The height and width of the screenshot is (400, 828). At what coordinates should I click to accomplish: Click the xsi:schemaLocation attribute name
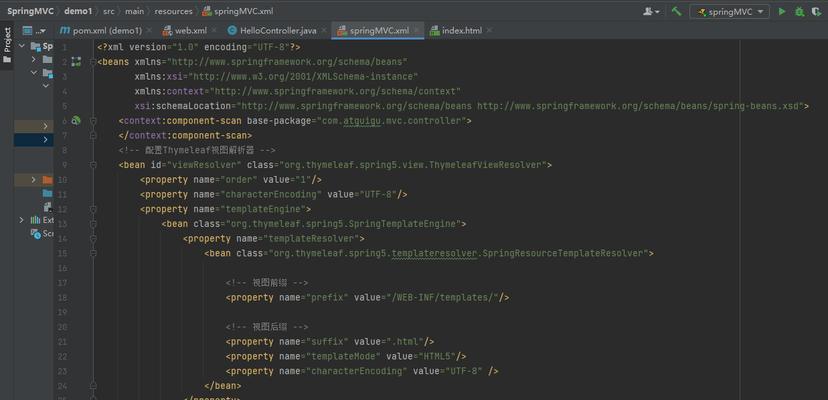183,106
